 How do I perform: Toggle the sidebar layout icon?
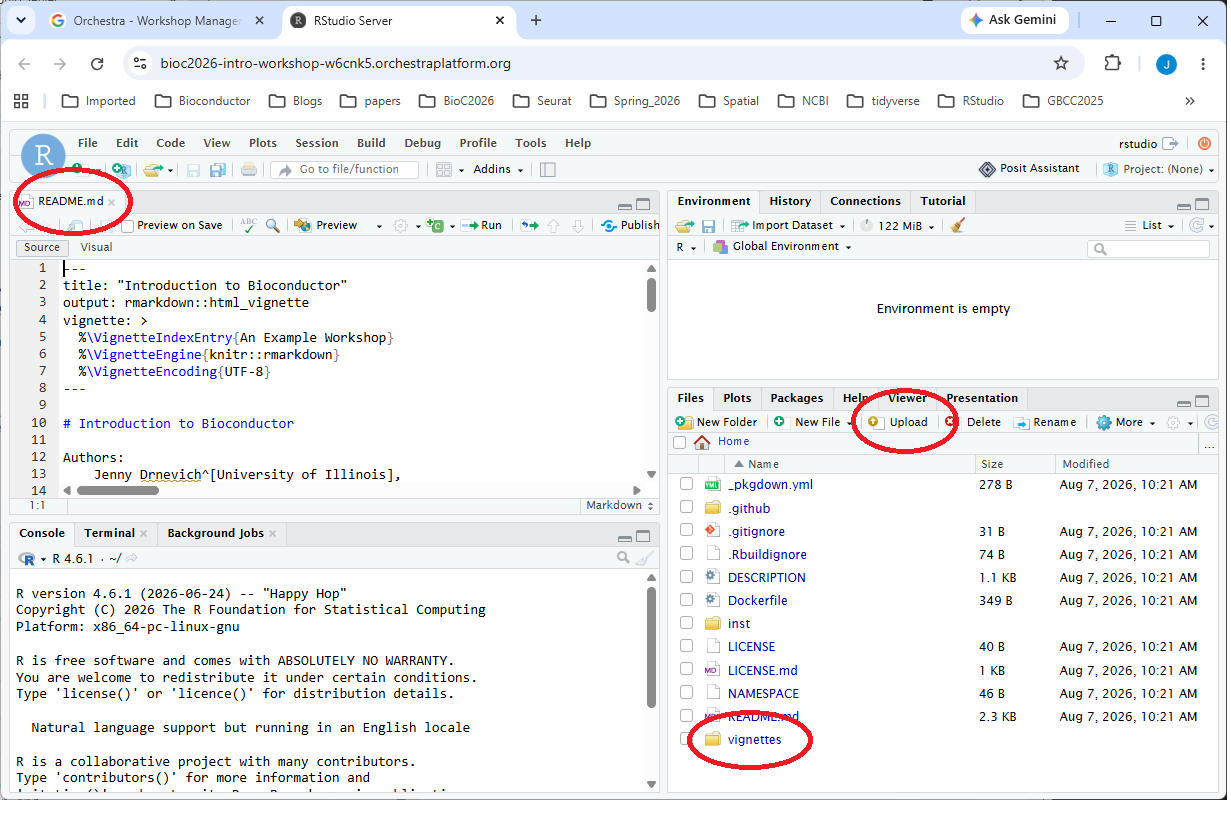[x=547, y=170]
